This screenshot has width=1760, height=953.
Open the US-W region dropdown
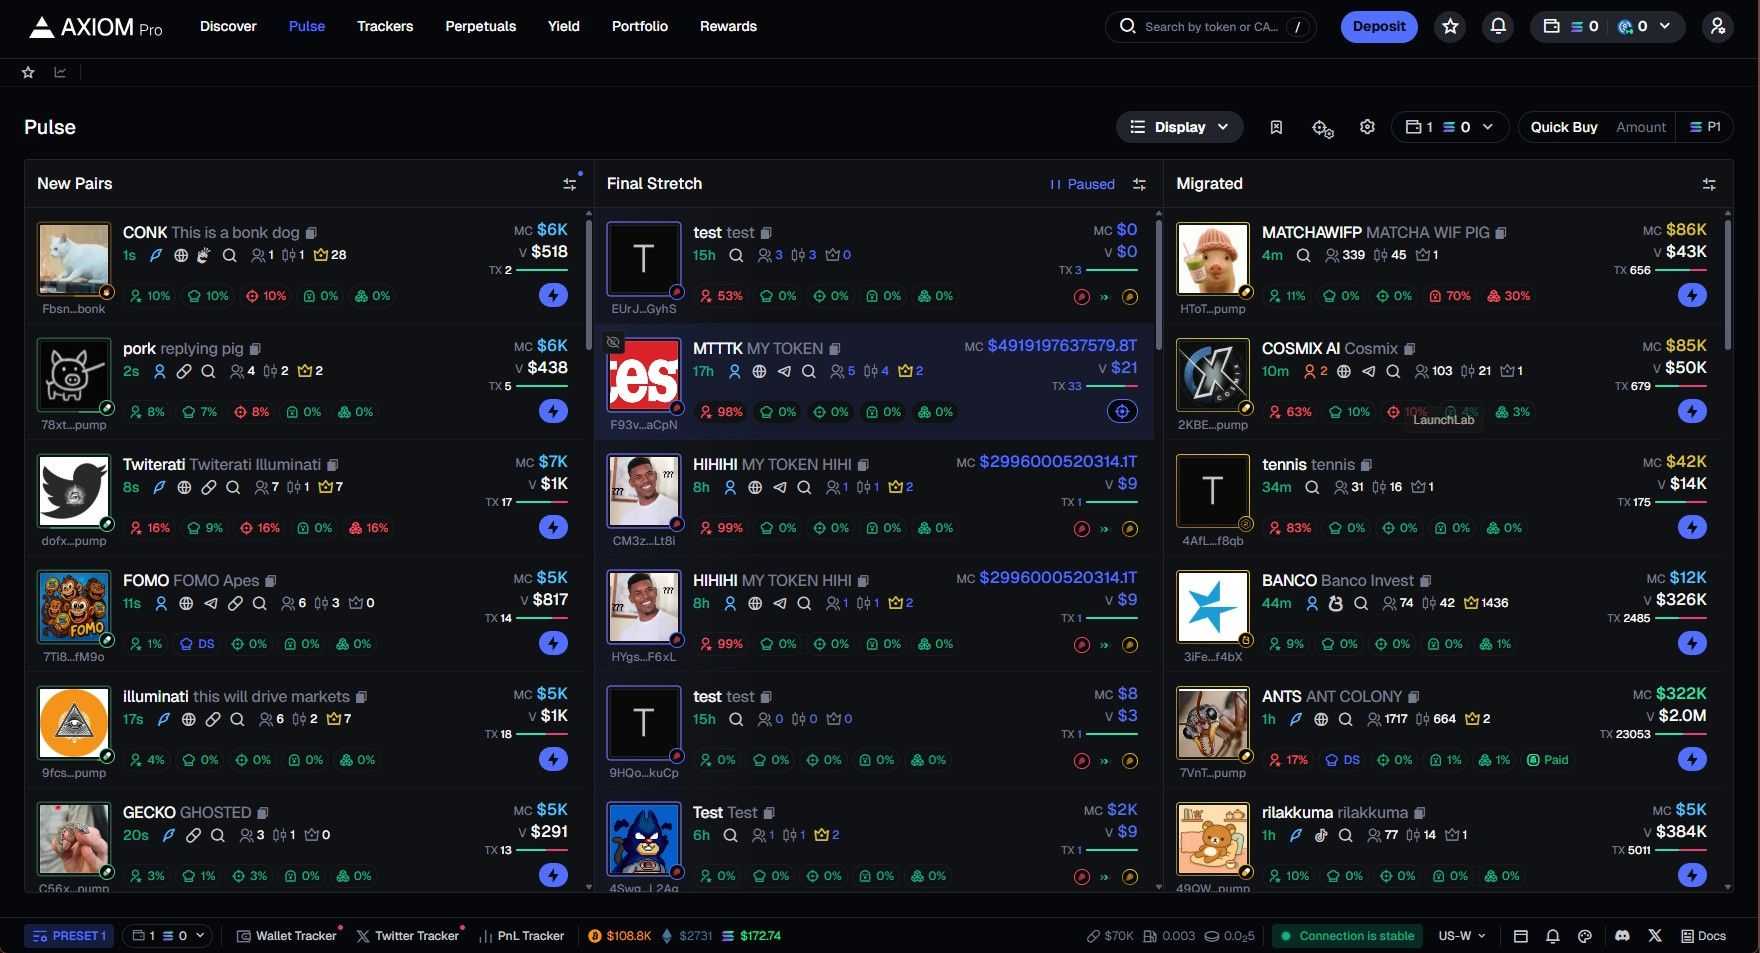[1461, 936]
